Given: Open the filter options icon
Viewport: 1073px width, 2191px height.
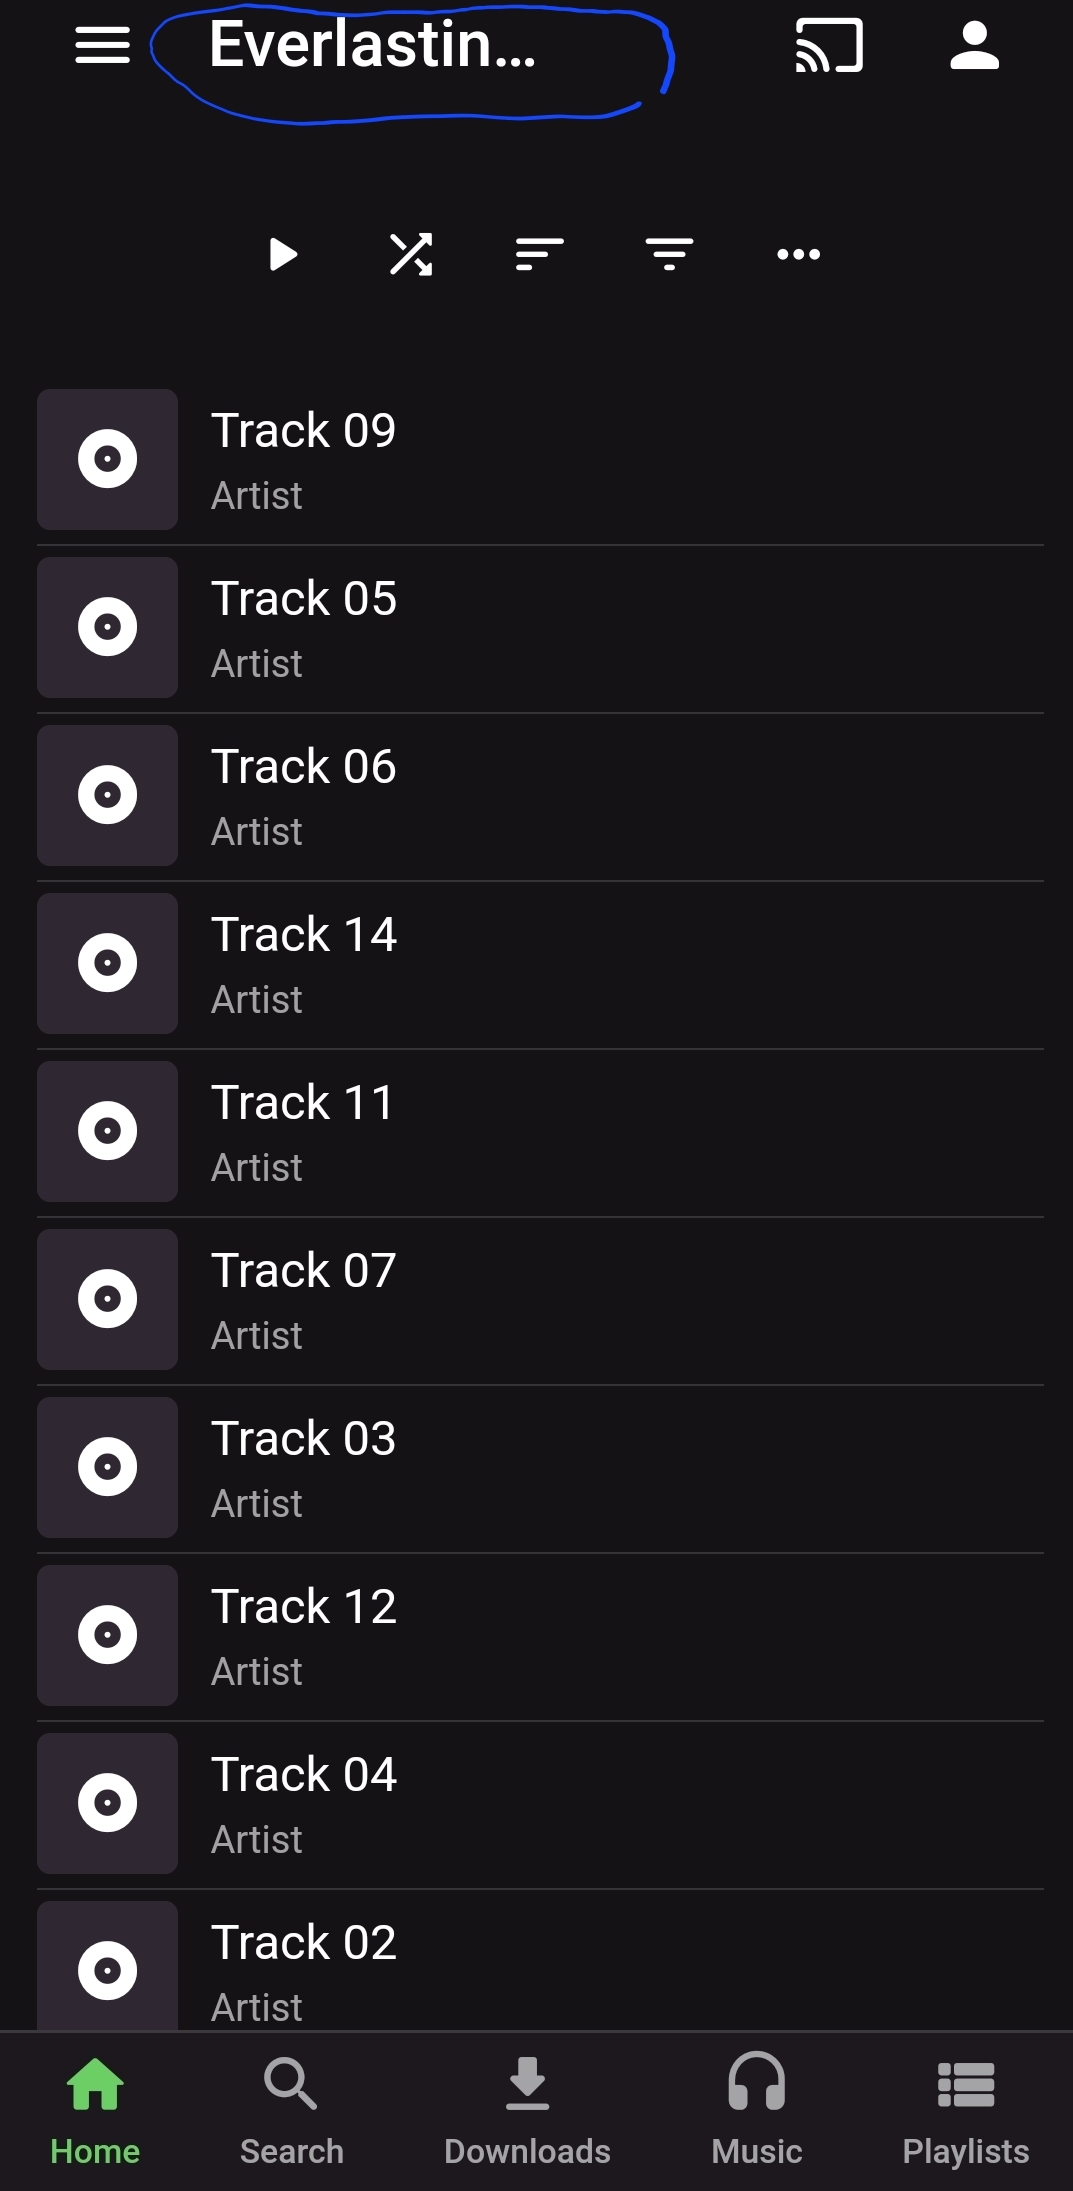Looking at the screenshot, I should coord(669,254).
